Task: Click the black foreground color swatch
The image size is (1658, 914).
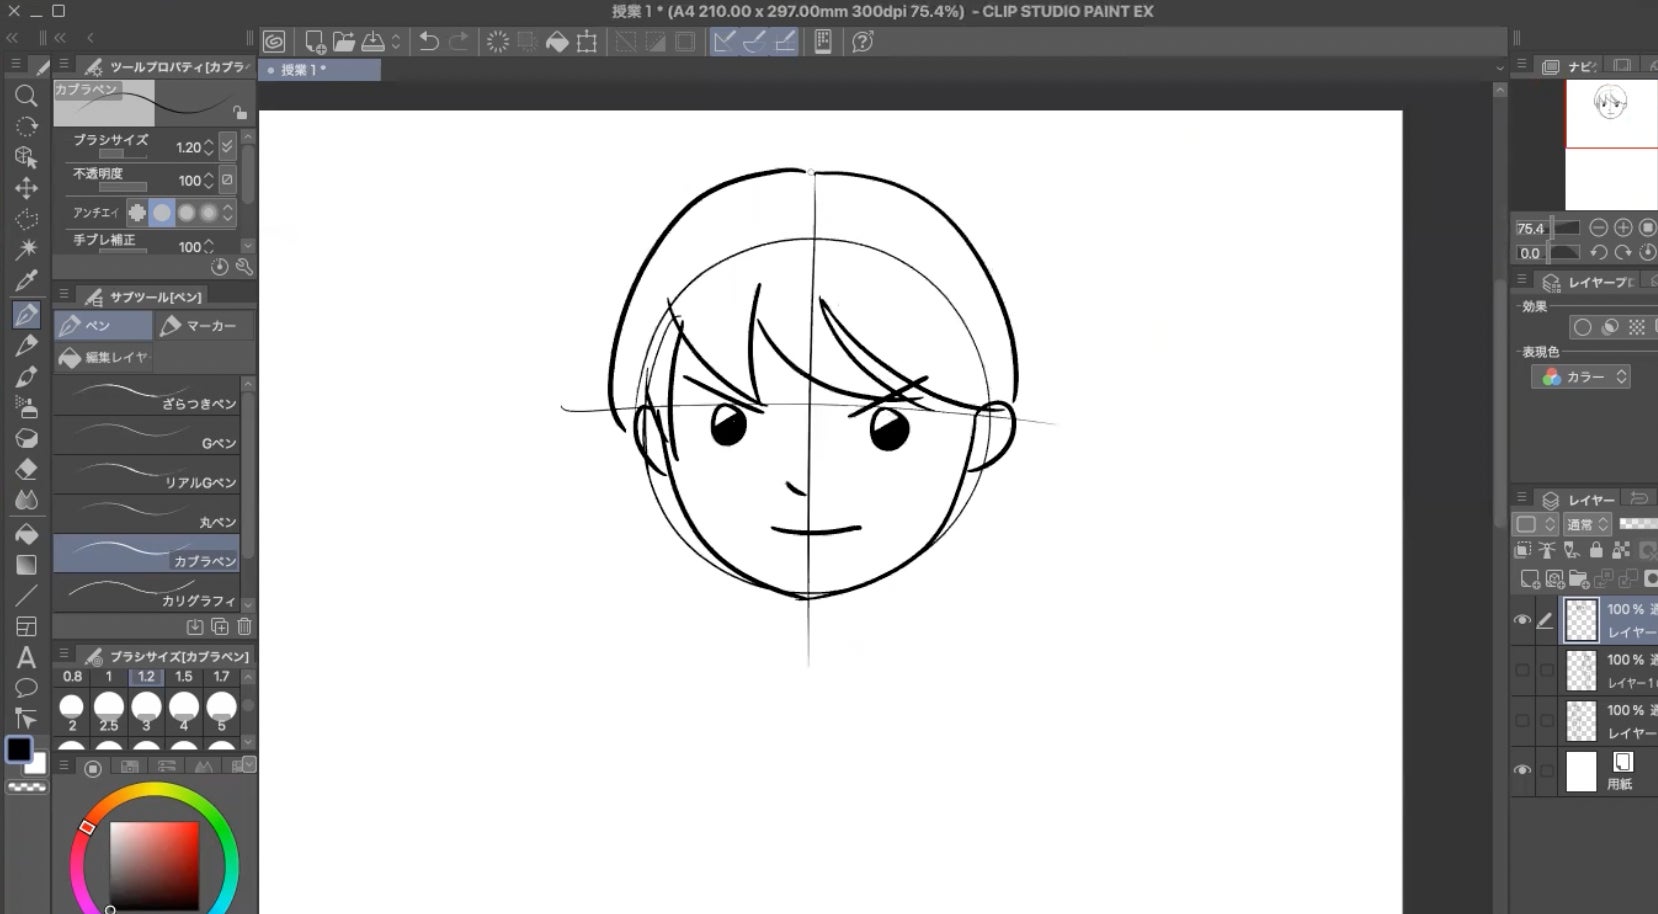Action: (18, 749)
